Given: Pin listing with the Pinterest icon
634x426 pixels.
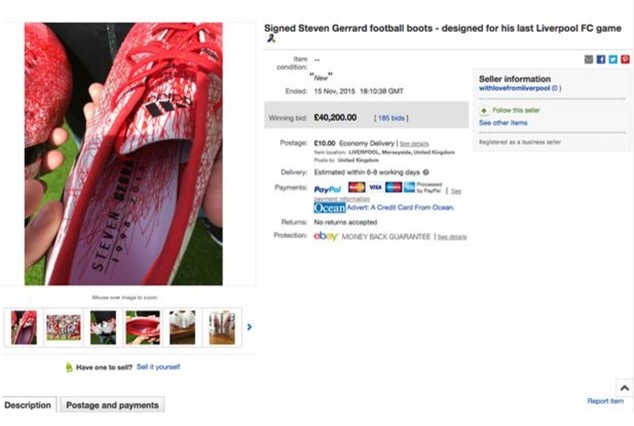Looking at the screenshot, I should [x=625, y=59].
